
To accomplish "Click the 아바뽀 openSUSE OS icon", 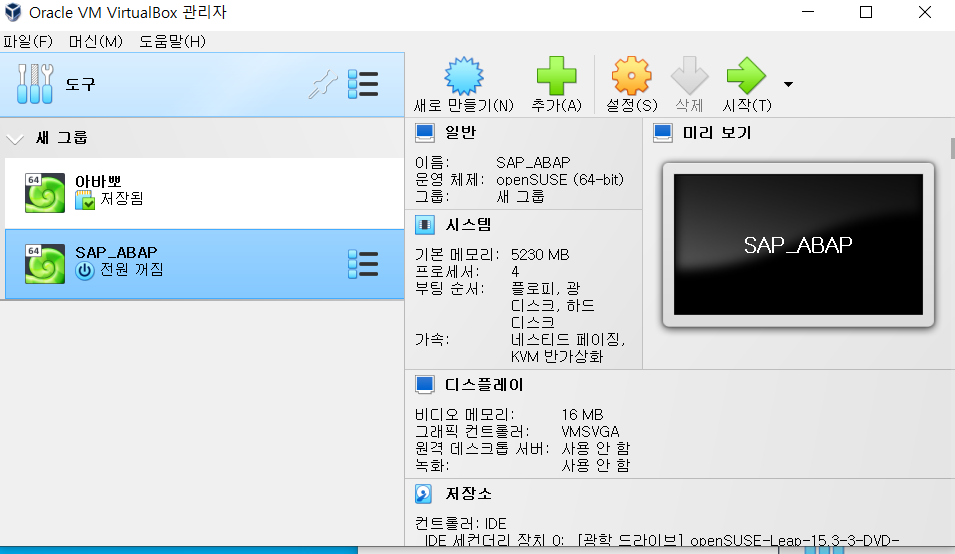I will [44, 193].
